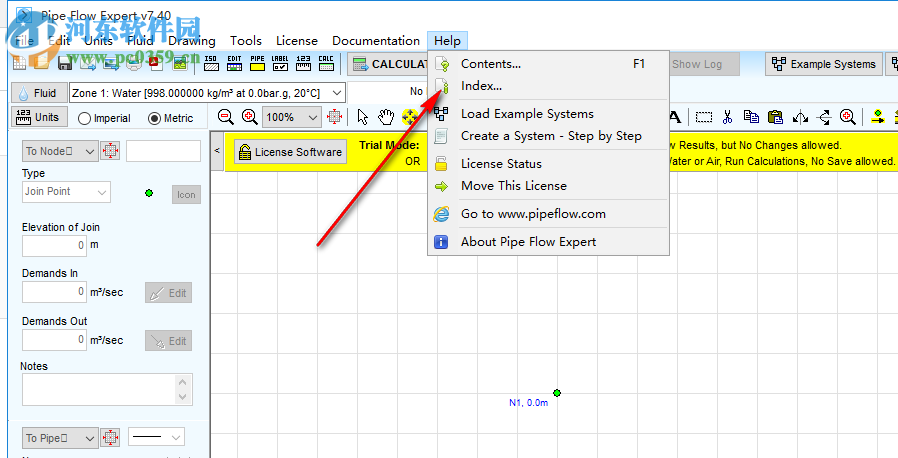
Task: Open License Status from Help menu
Action: (548, 164)
